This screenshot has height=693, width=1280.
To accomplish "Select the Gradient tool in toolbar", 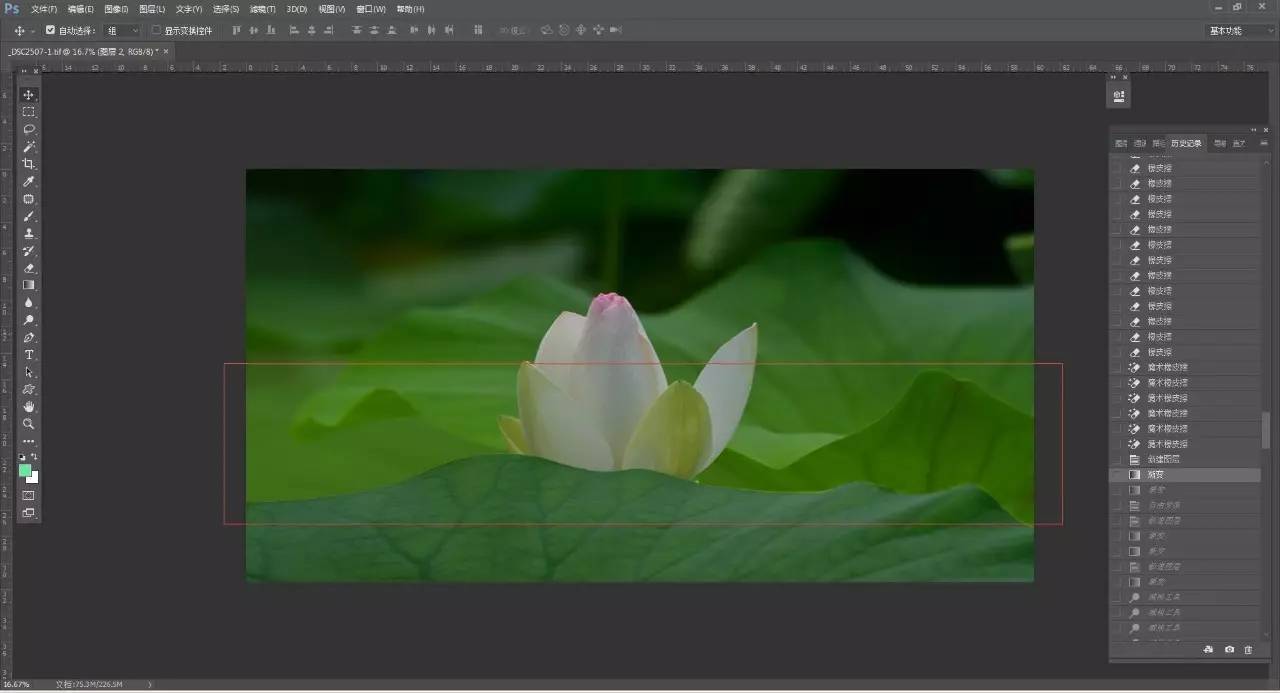I will pyautogui.click(x=29, y=285).
